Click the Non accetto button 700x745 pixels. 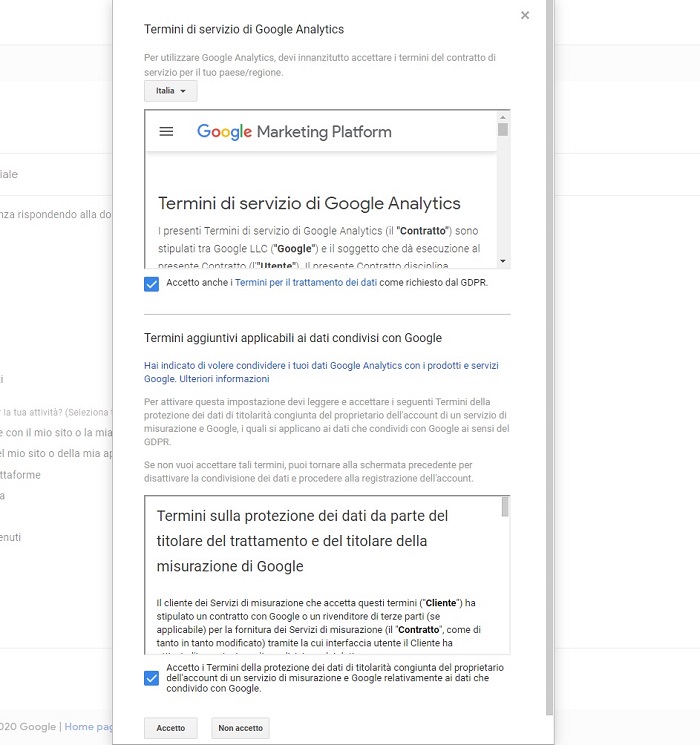pyautogui.click(x=240, y=728)
